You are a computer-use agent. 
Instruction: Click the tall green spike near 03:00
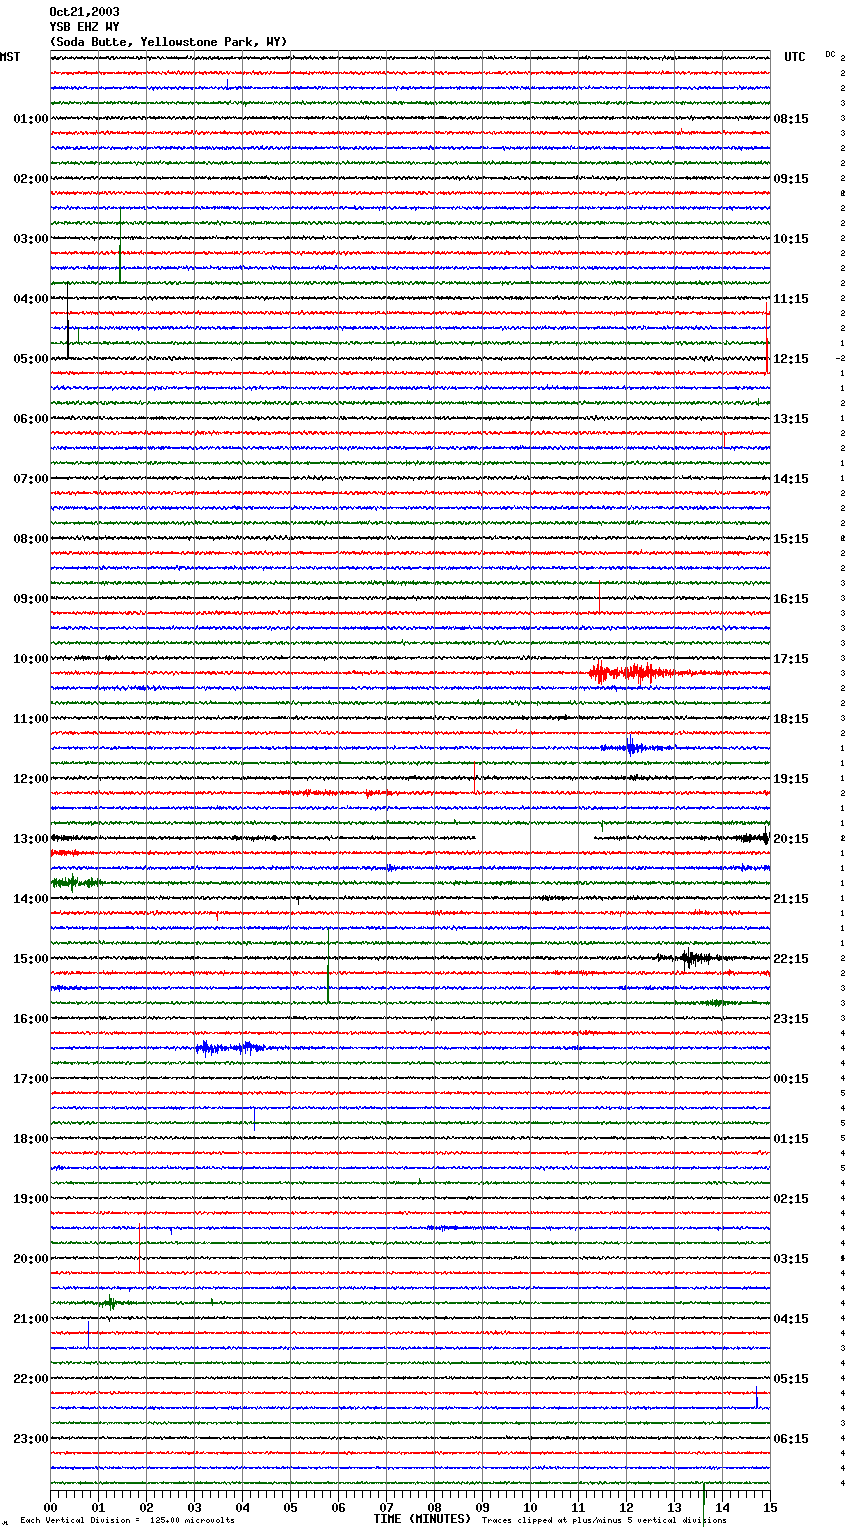pos(120,246)
